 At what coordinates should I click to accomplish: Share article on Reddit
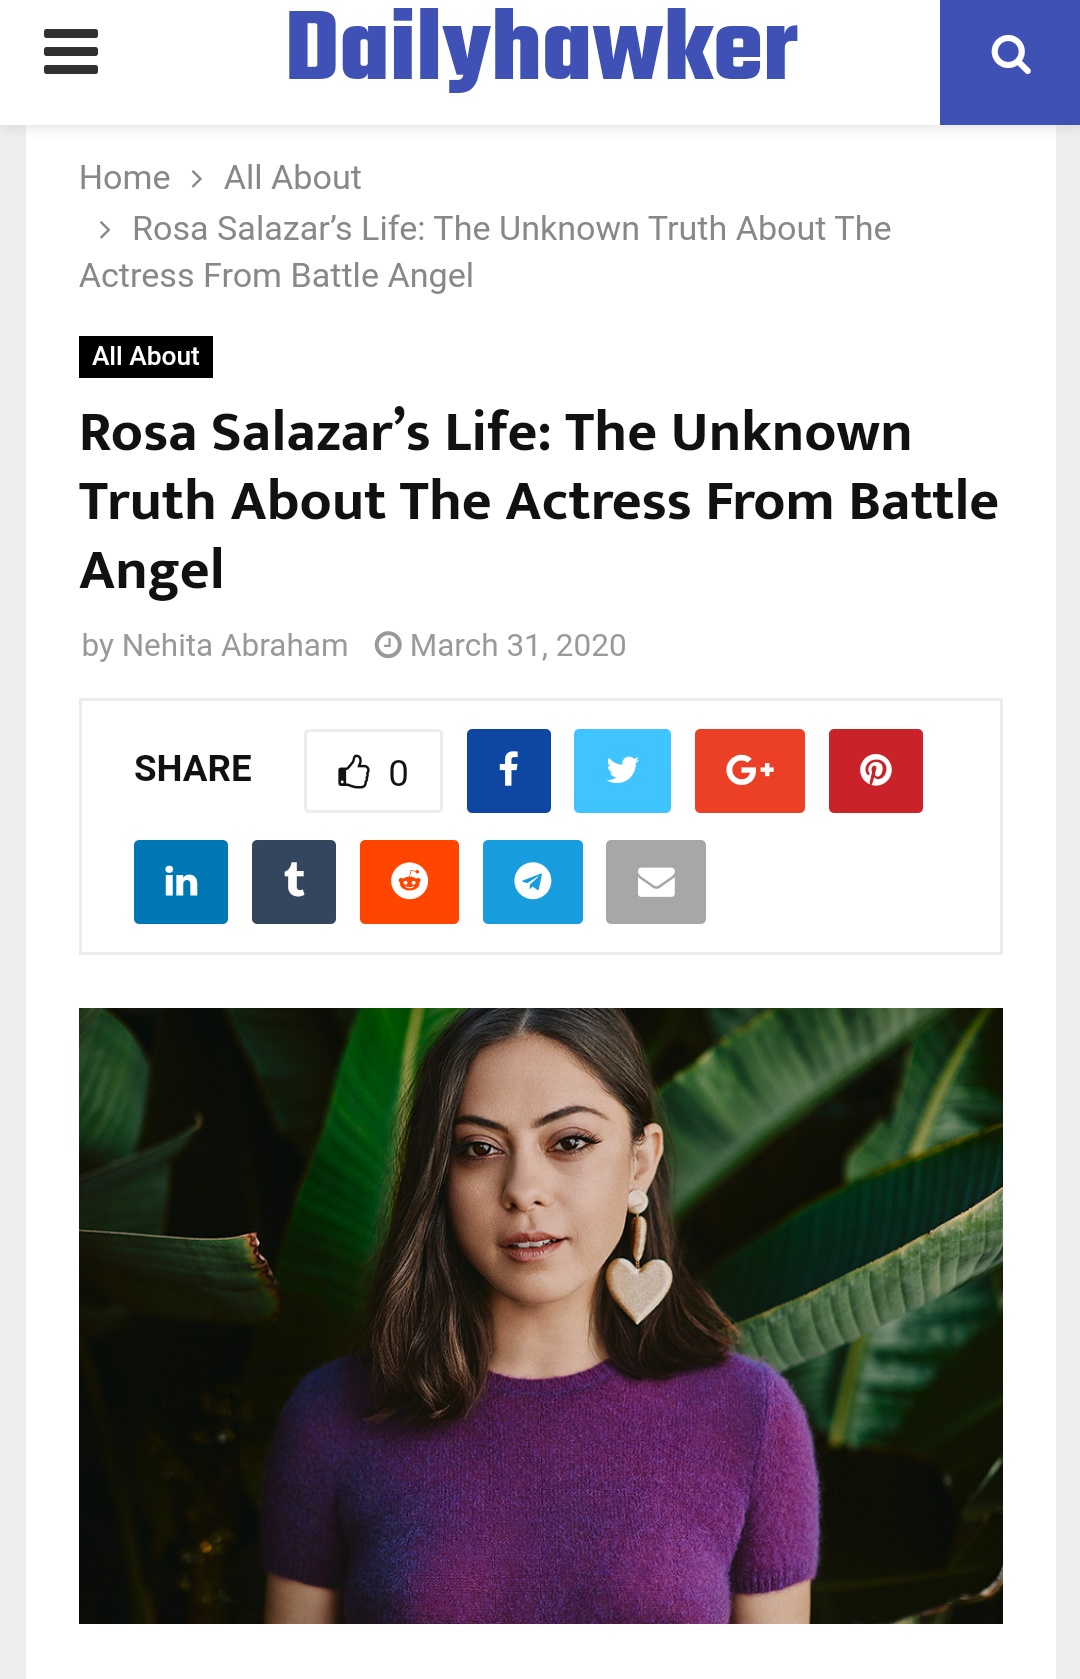click(x=409, y=882)
